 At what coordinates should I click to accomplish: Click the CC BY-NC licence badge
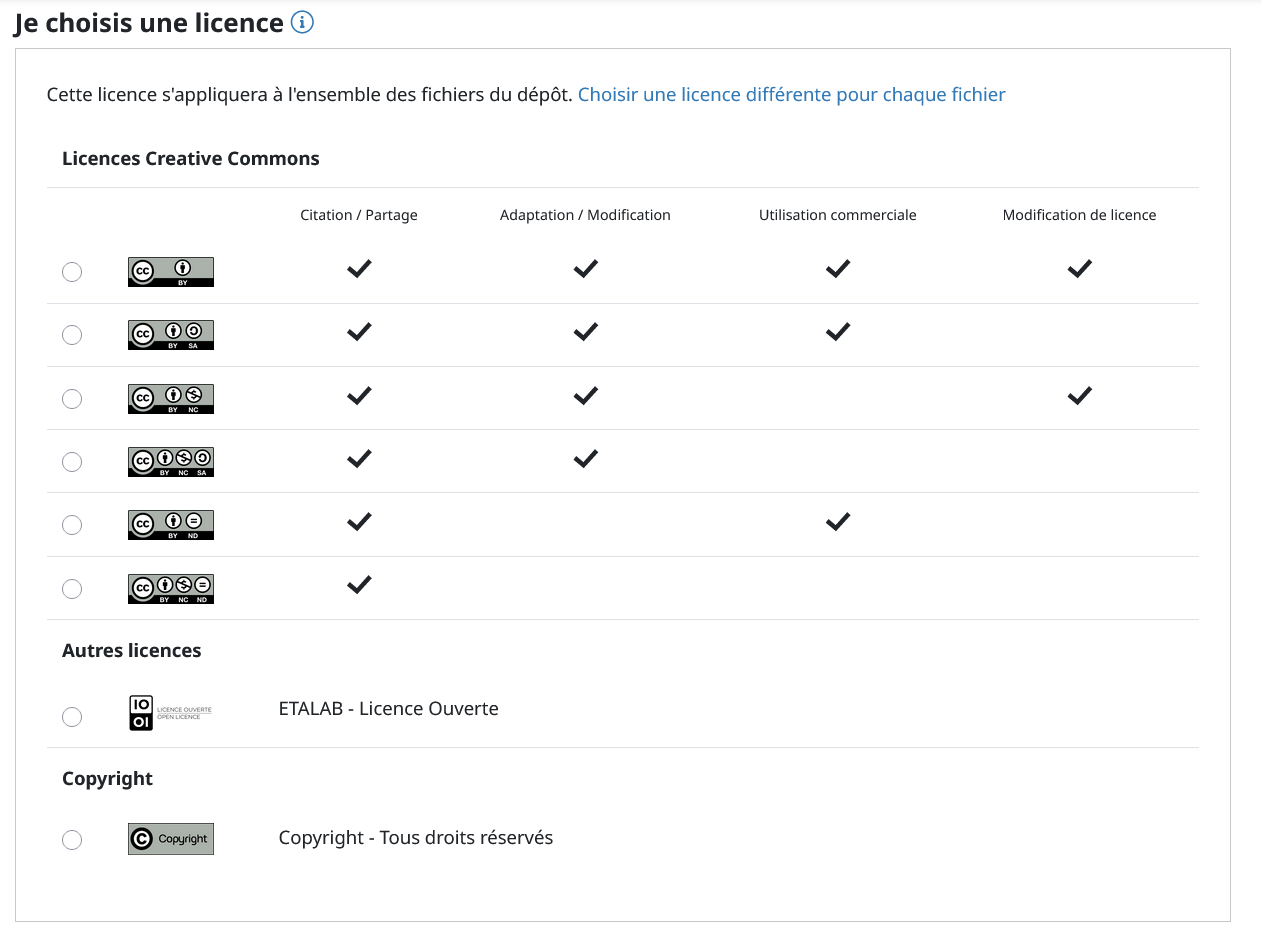170,399
